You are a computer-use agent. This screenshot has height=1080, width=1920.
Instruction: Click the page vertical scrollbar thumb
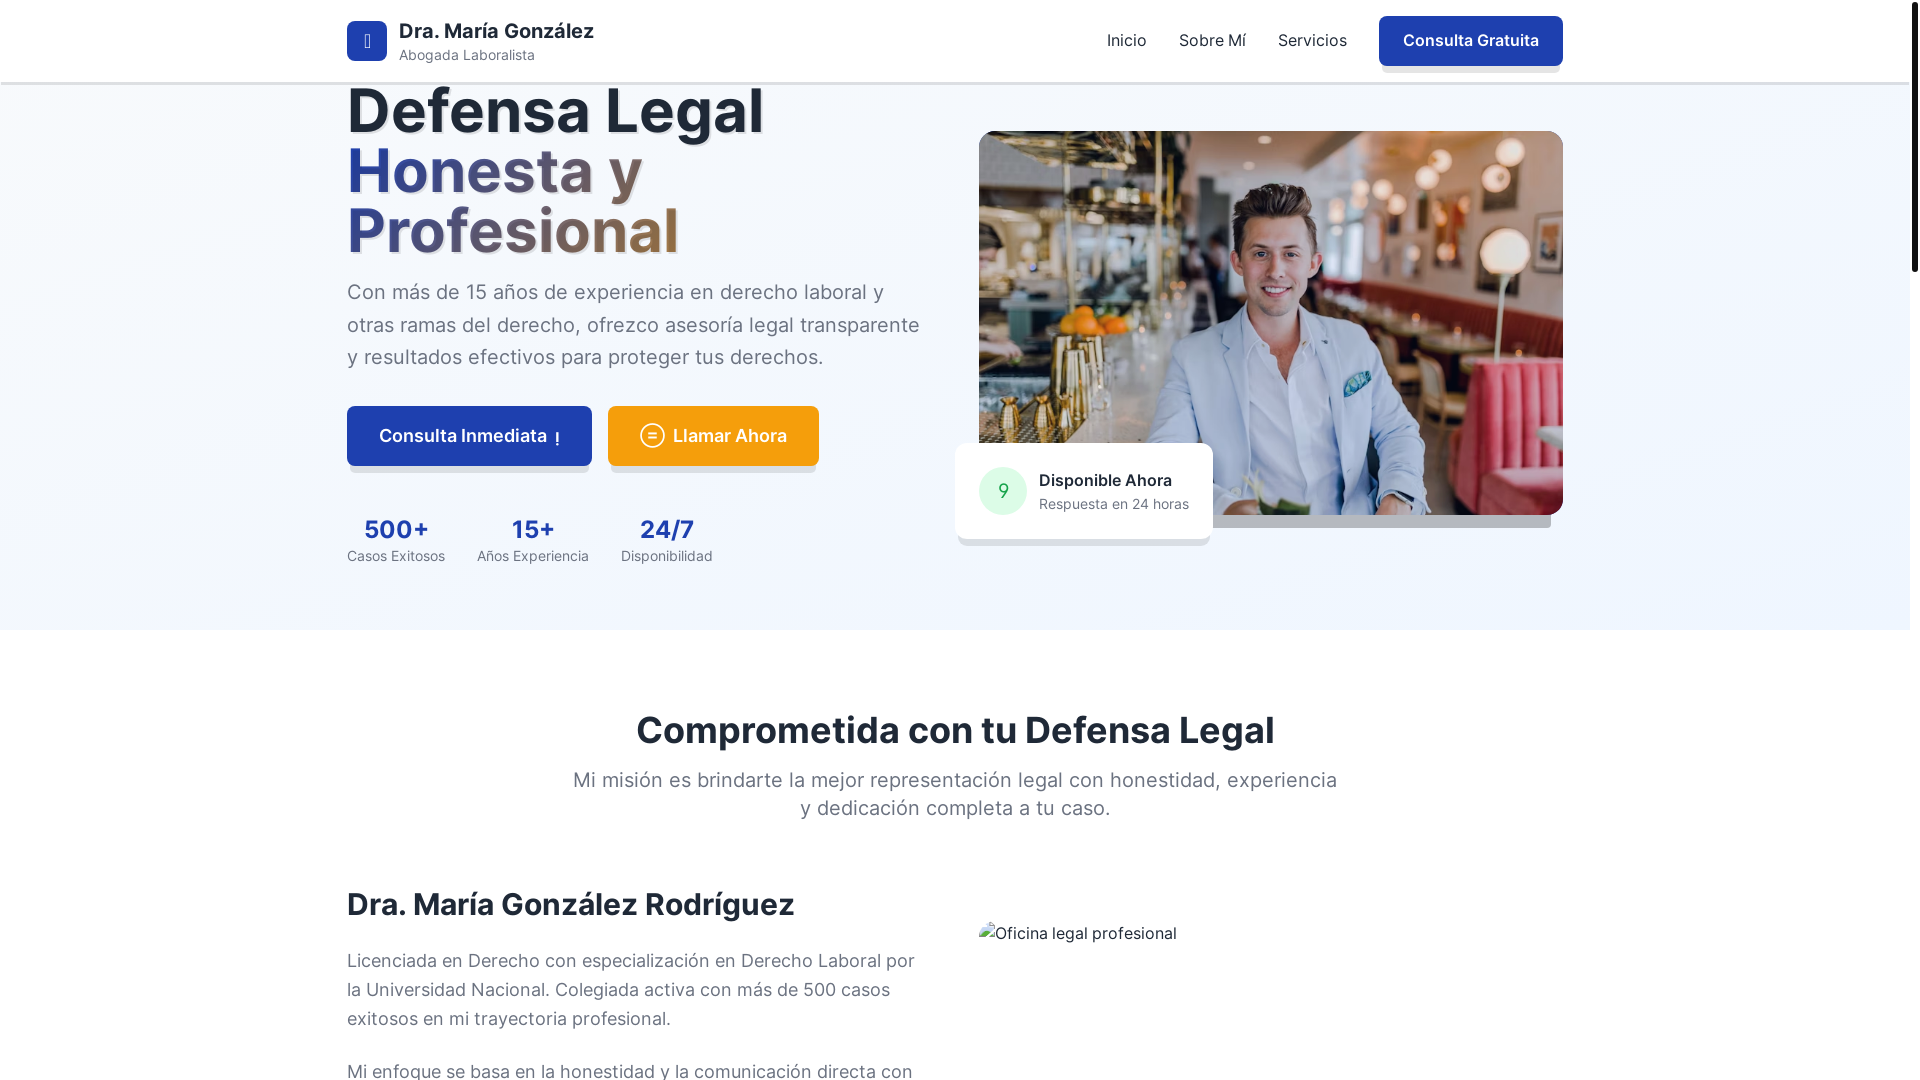(x=1914, y=136)
